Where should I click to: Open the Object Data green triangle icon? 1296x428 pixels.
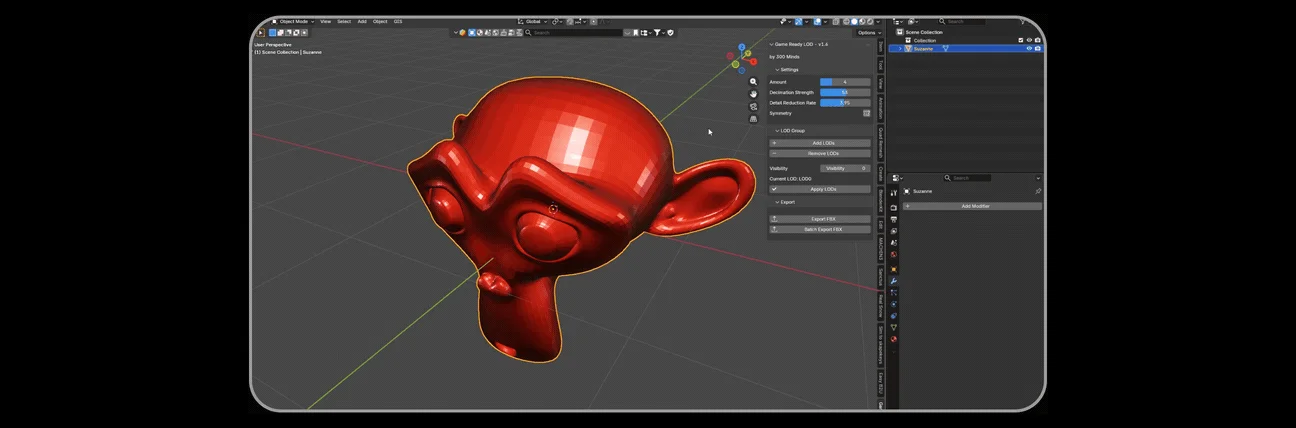point(893,327)
